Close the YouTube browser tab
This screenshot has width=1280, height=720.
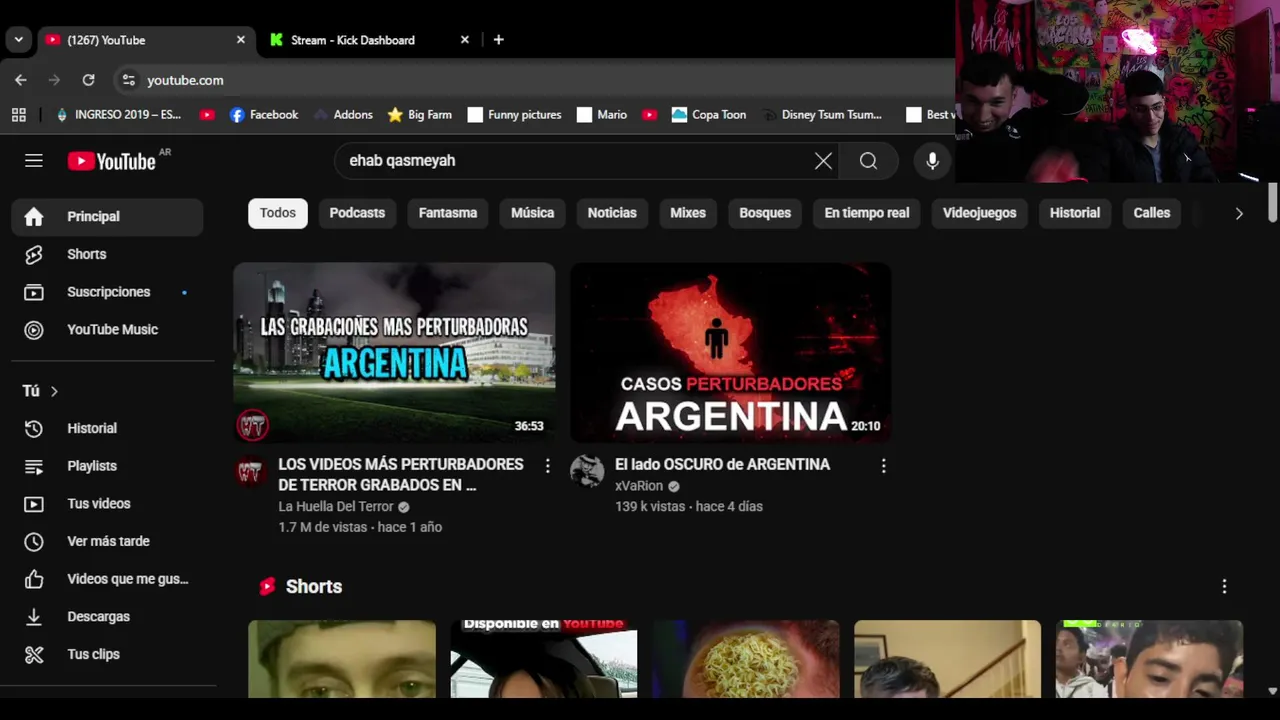click(x=240, y=40)
